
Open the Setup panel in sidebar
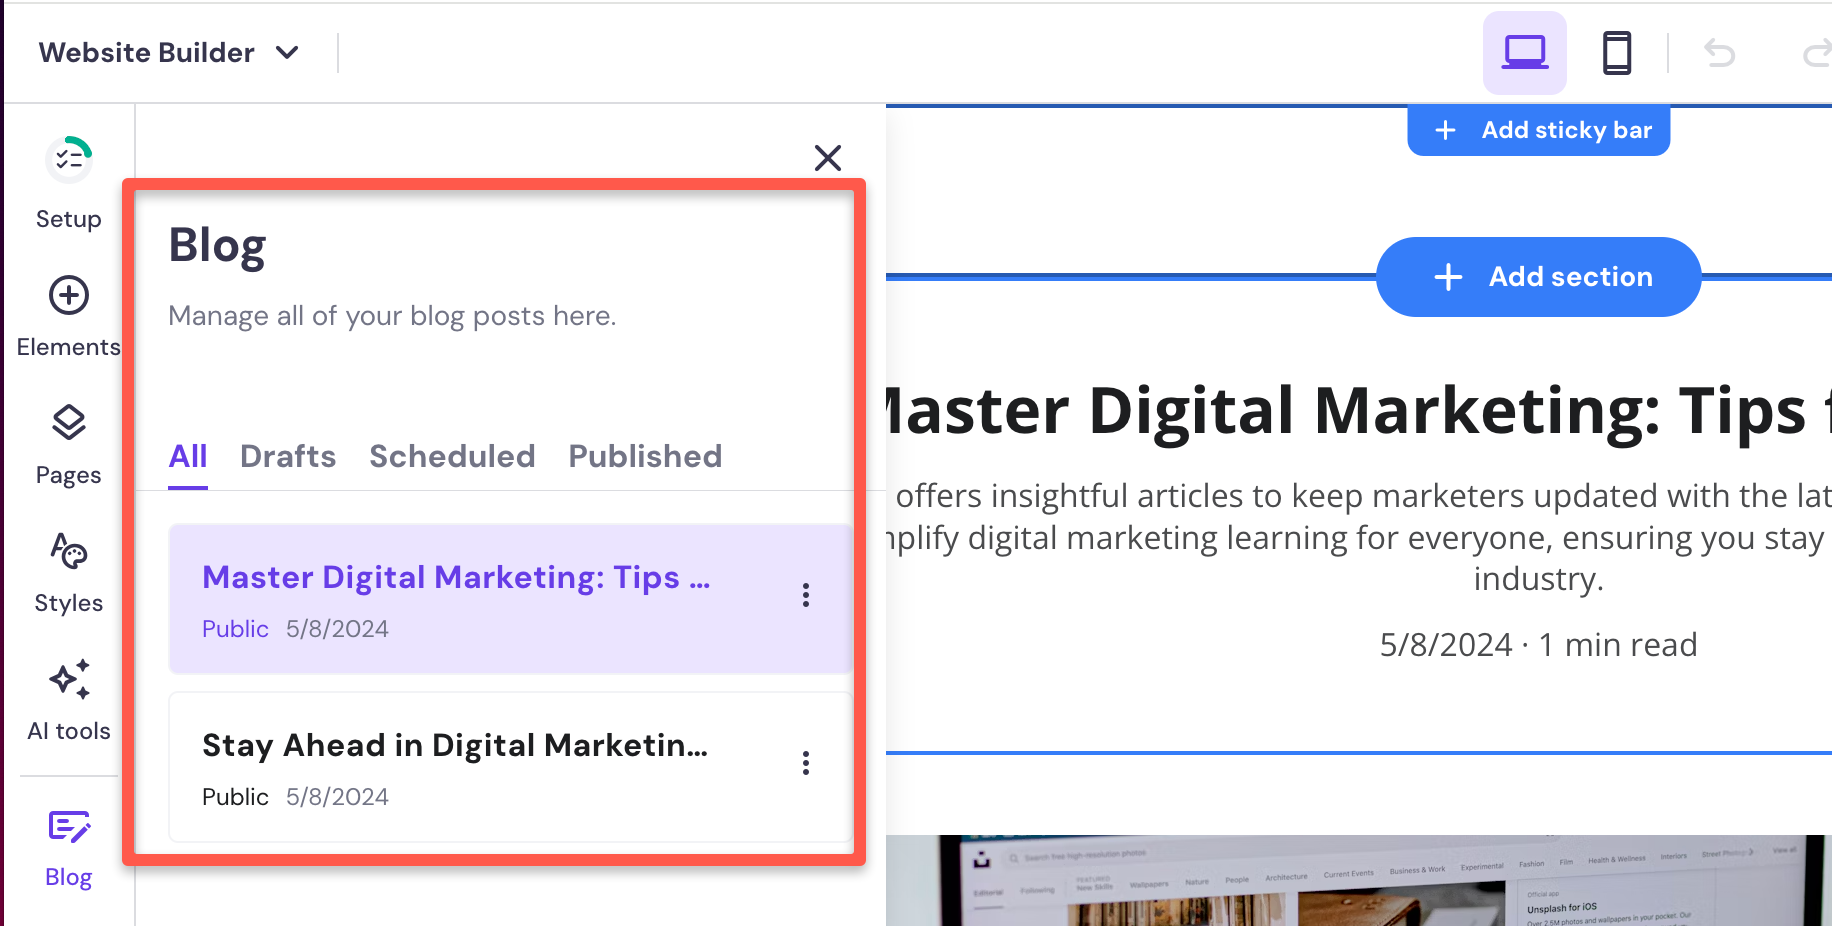pyautogui.click(x=68, y=180)
